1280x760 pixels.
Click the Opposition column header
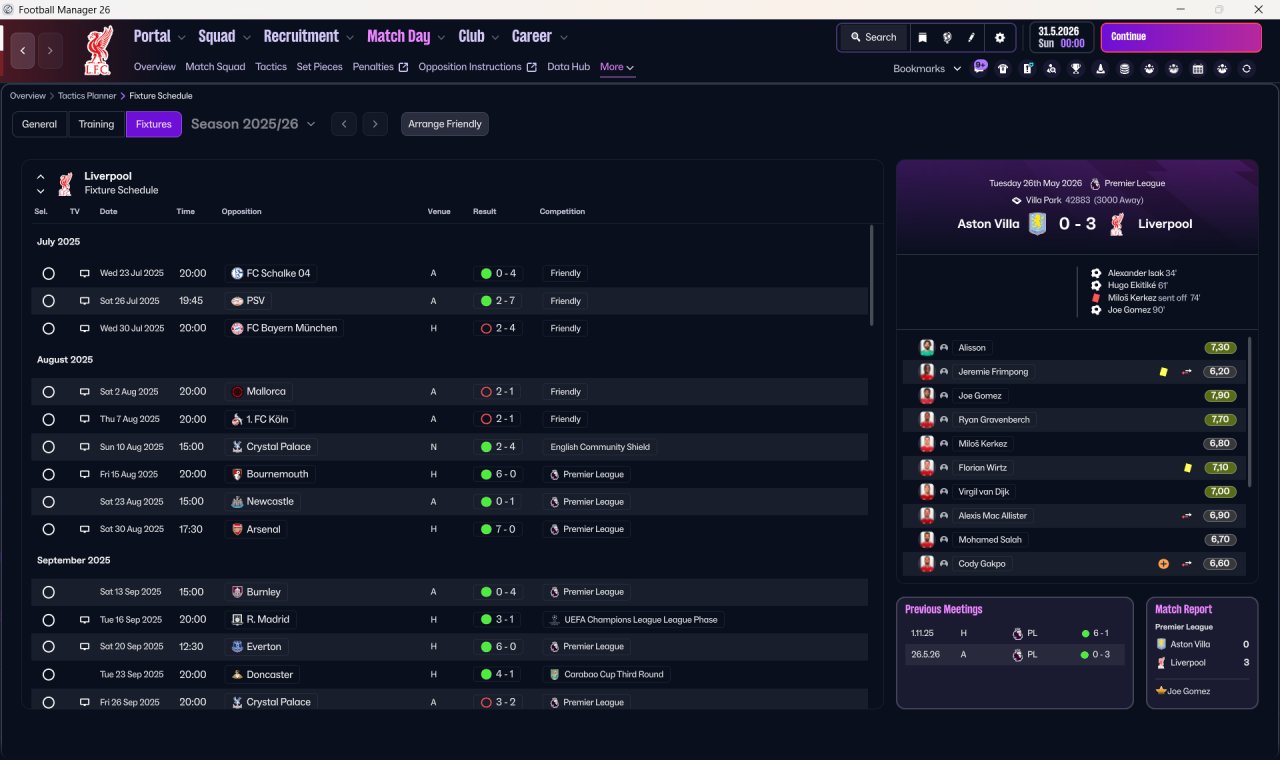(x=242, y=212)
